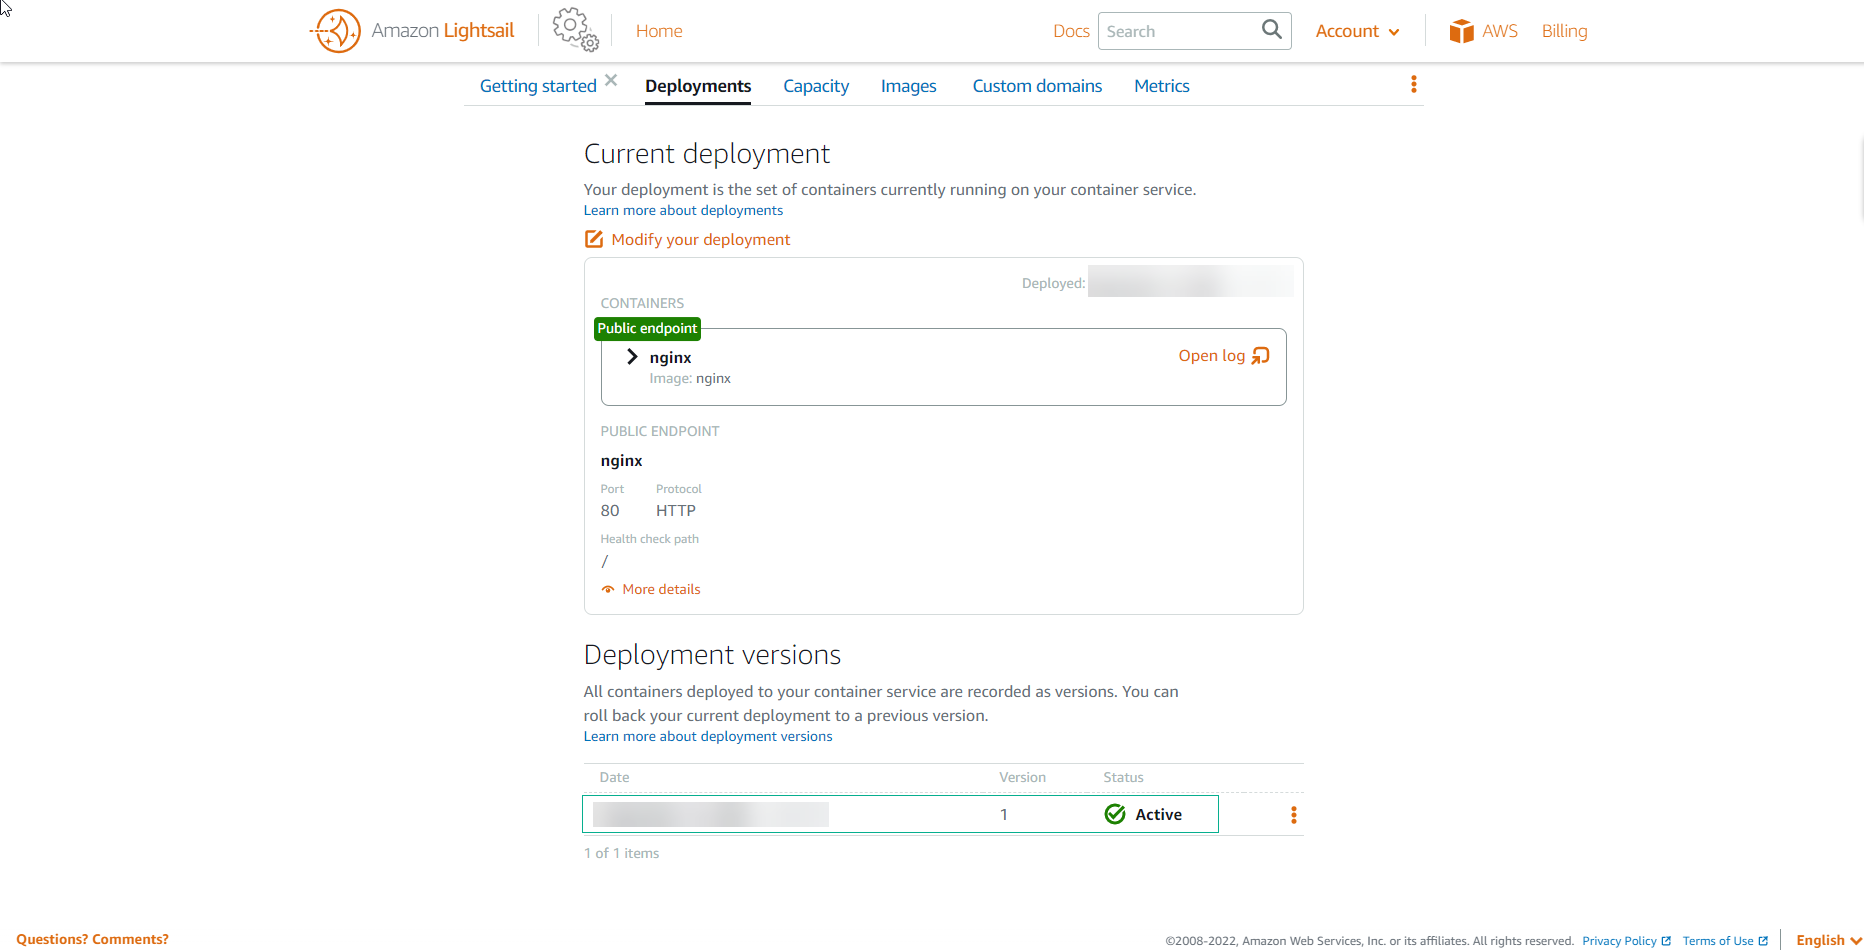1864x950 pixels.
Task: Switch to the Capacity tab
Action: (x=816, y=86)
